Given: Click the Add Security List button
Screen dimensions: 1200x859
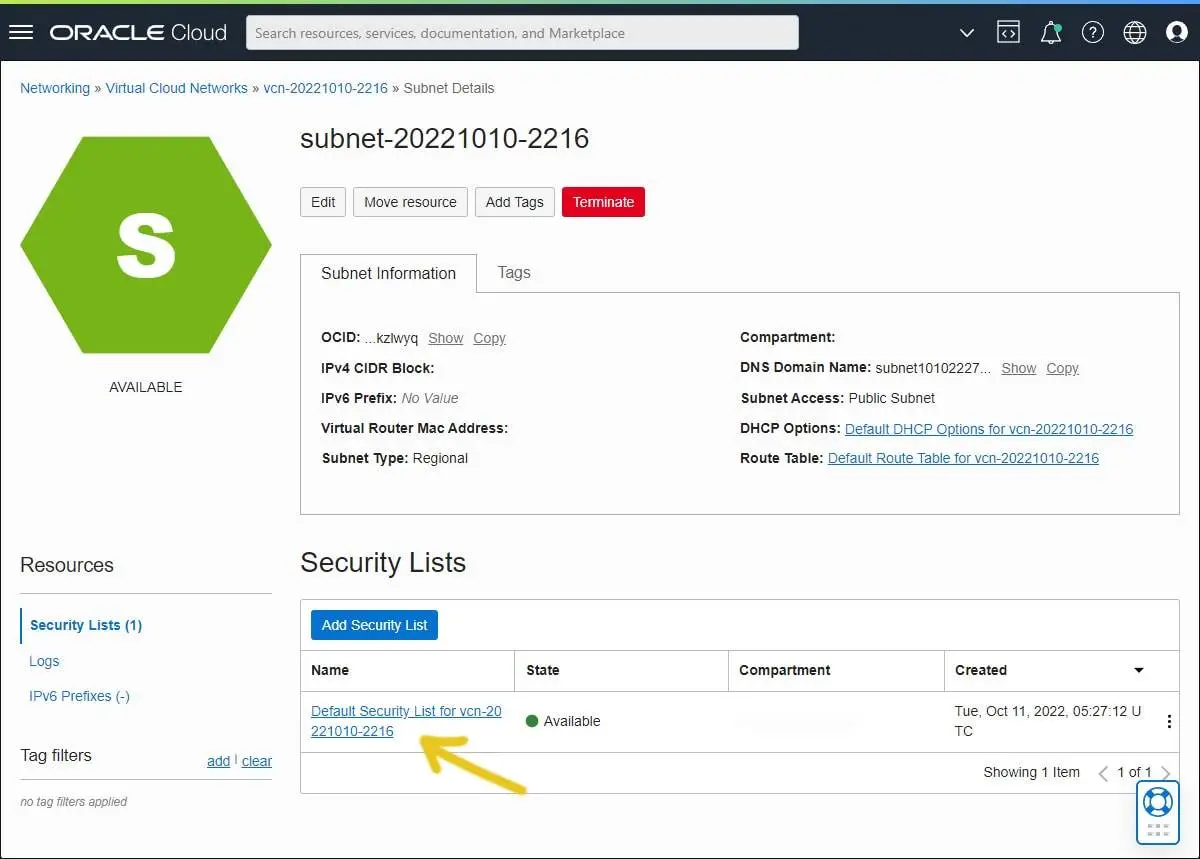Looking at the screenshot, I should [374, 625].
